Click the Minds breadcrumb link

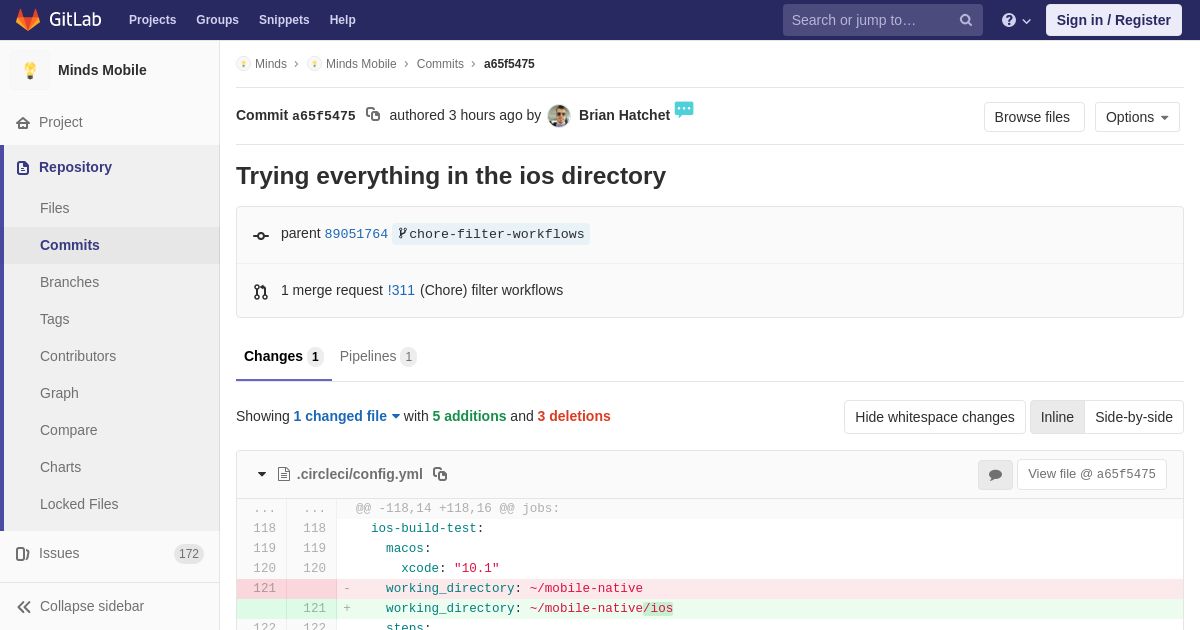(x=271, y=64)
